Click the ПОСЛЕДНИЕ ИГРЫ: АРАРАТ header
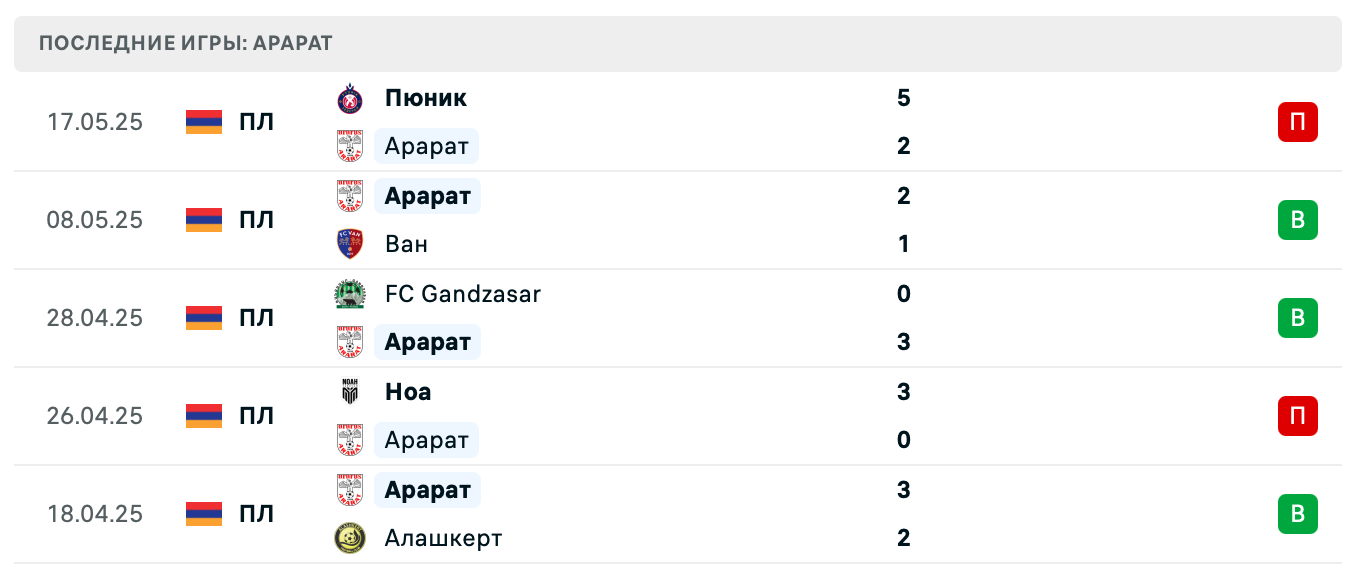Viewport: 1356px width, 578px height. tap(185, 43)
